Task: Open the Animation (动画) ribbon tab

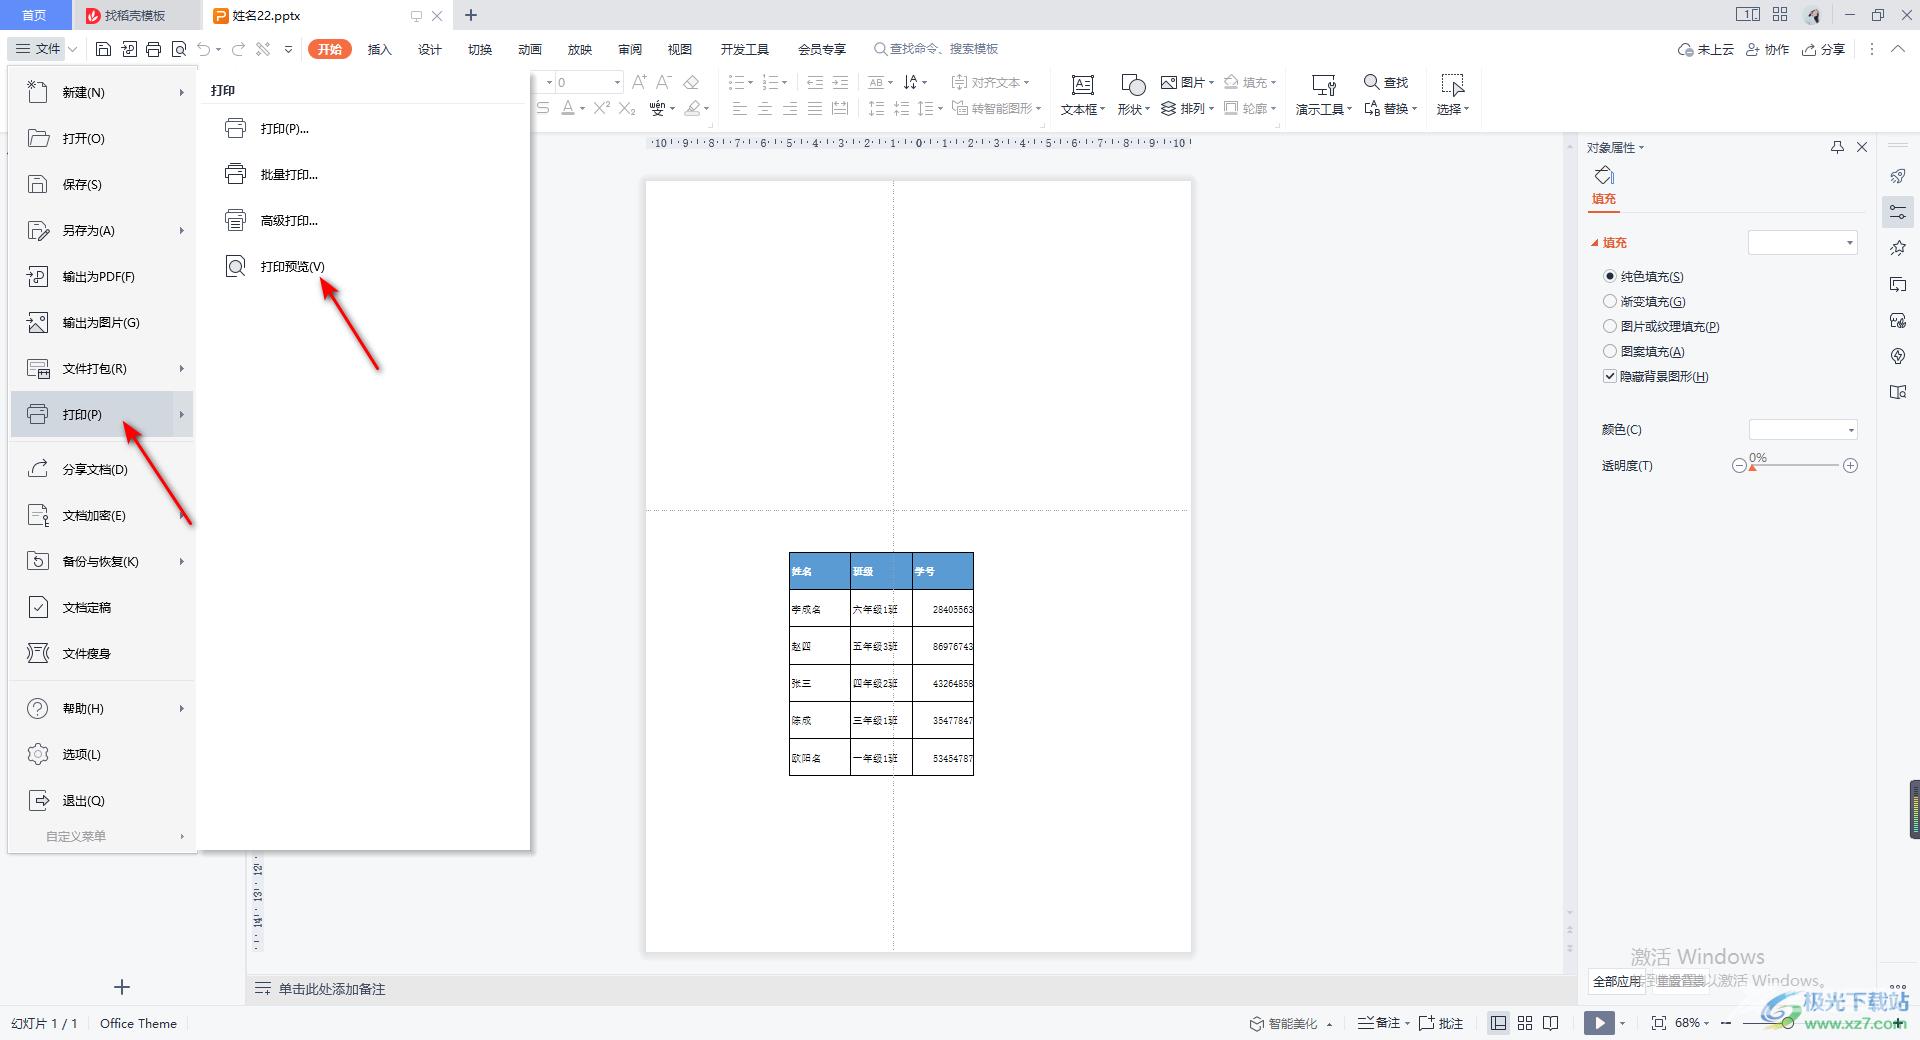Action: pyautogui.click(x=530, y=49)
